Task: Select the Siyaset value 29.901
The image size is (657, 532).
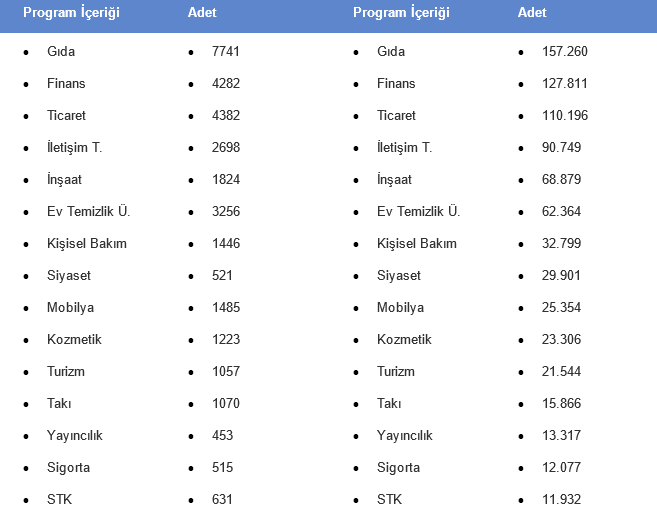Action: 561,275
